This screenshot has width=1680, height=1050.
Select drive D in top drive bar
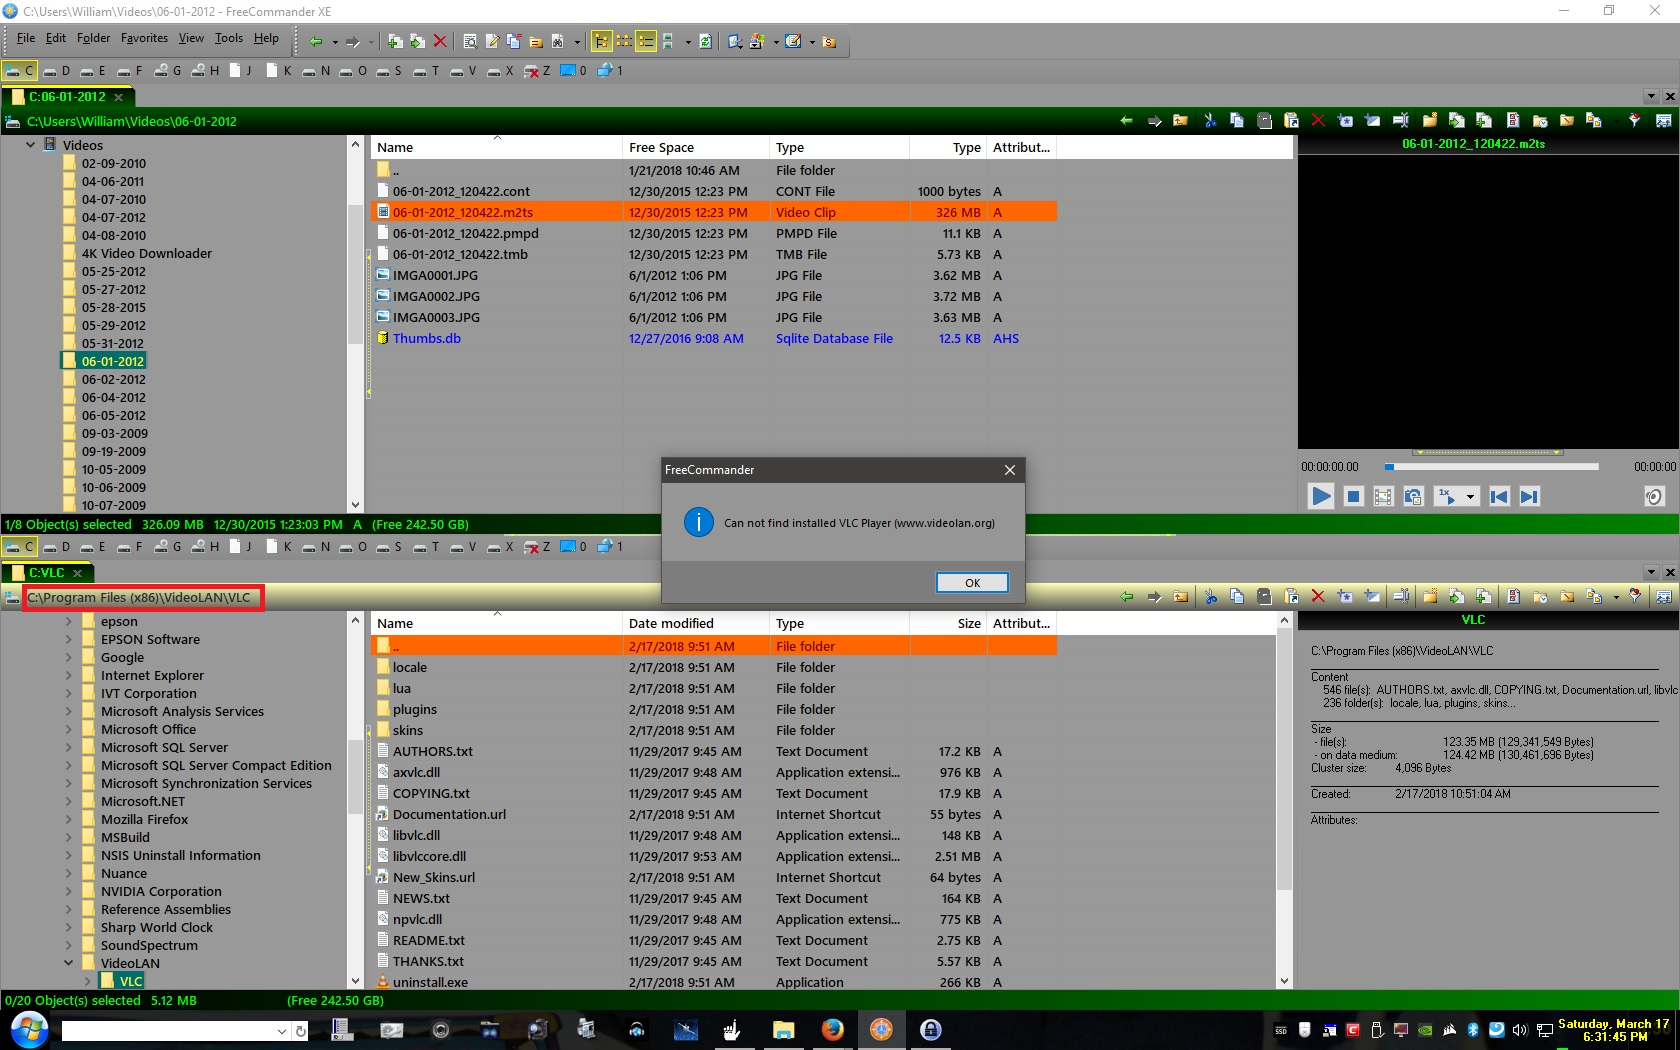click(x=57, y=71)
